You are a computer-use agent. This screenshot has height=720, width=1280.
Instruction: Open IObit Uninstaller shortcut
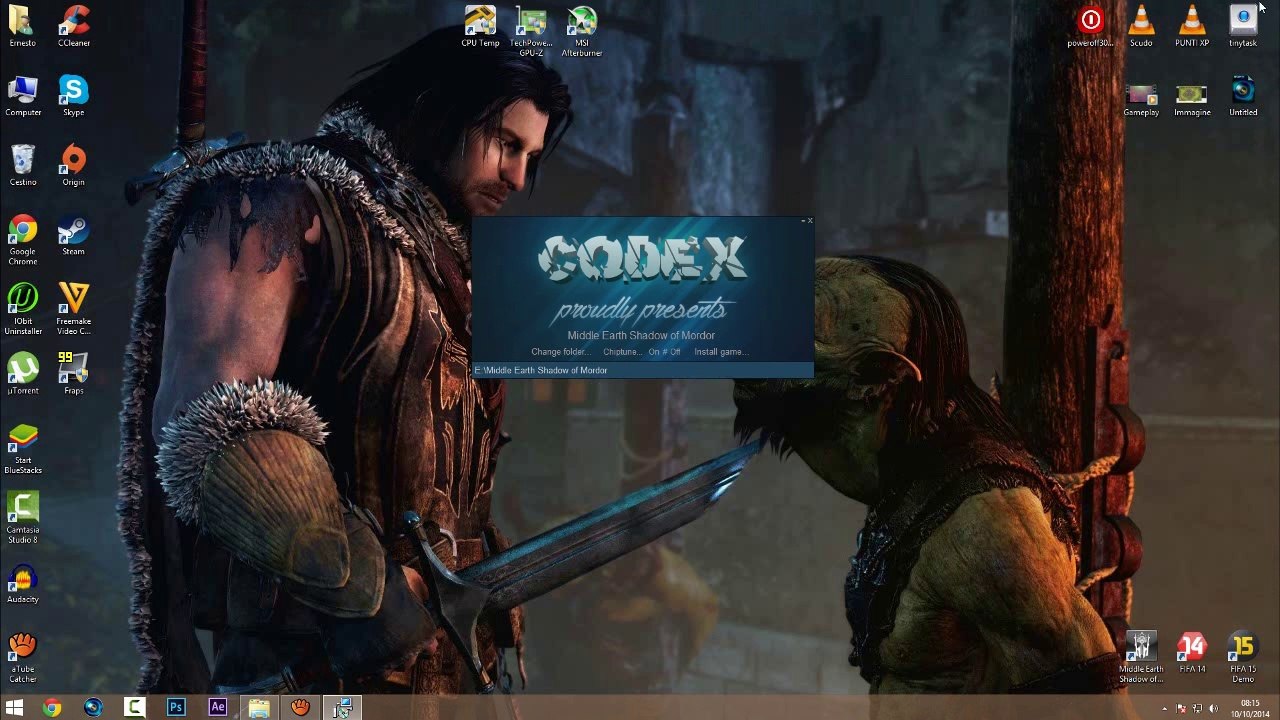23,309
